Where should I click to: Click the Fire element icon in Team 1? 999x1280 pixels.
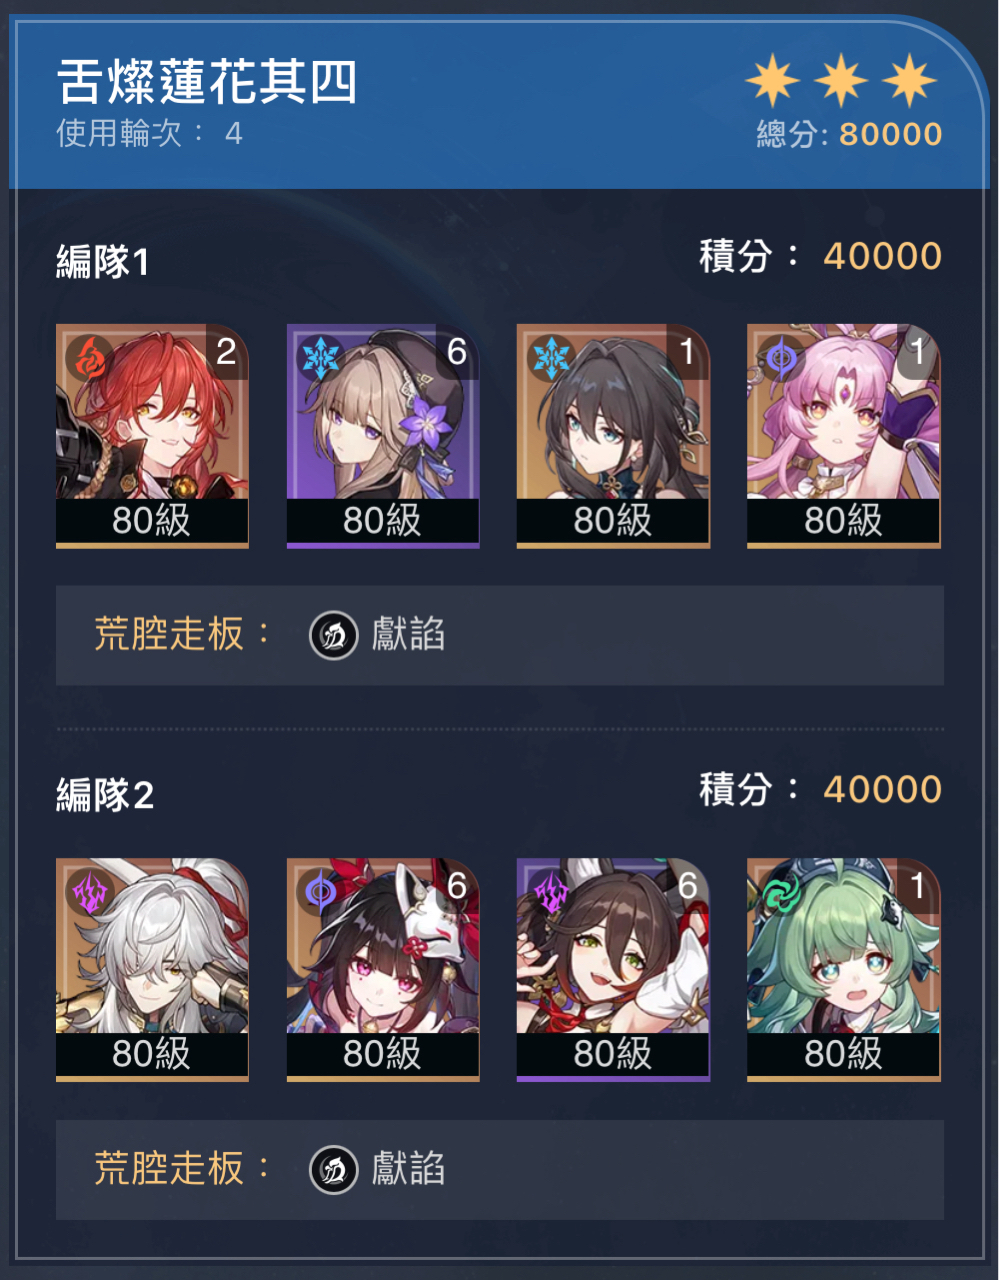[90, 357]
